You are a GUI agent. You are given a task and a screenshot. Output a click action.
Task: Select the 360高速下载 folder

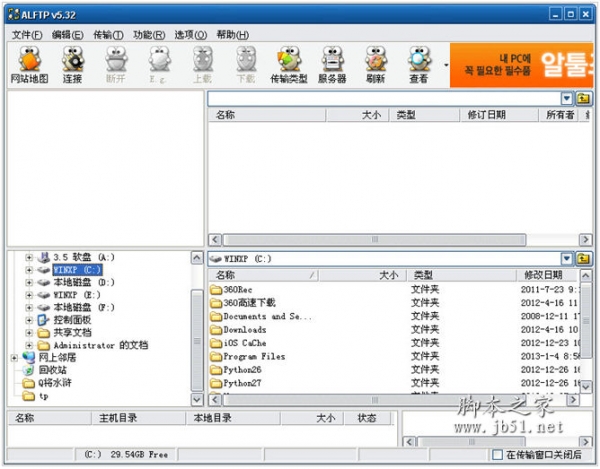[x=243, y=303]
